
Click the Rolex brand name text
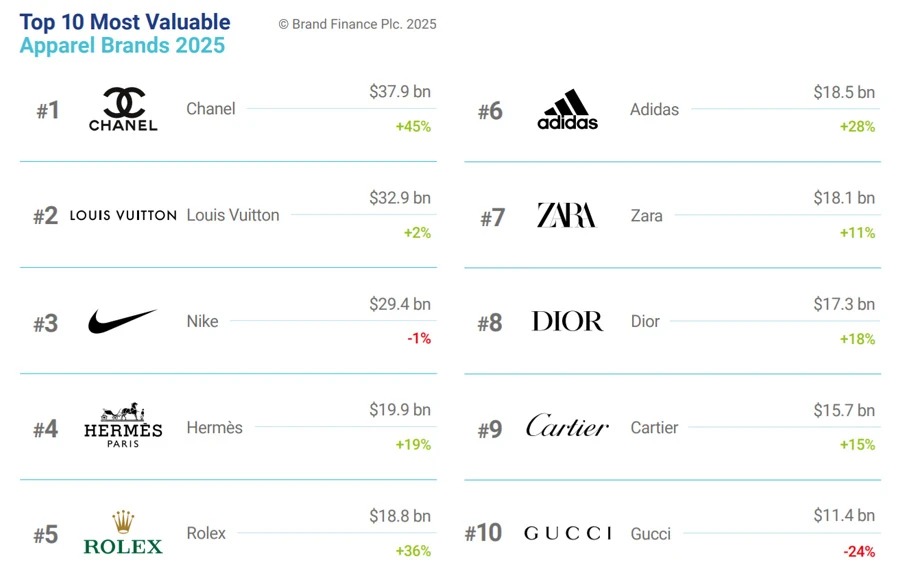[206, 533]
